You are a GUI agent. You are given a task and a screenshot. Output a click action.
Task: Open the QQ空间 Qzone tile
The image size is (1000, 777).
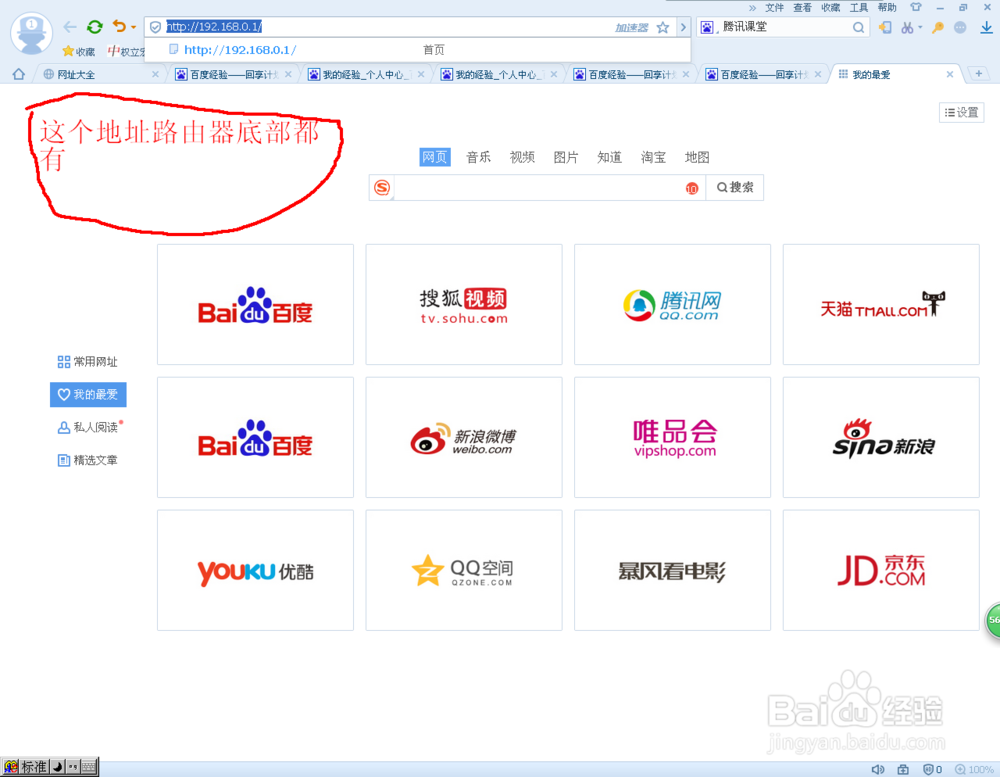464,570
